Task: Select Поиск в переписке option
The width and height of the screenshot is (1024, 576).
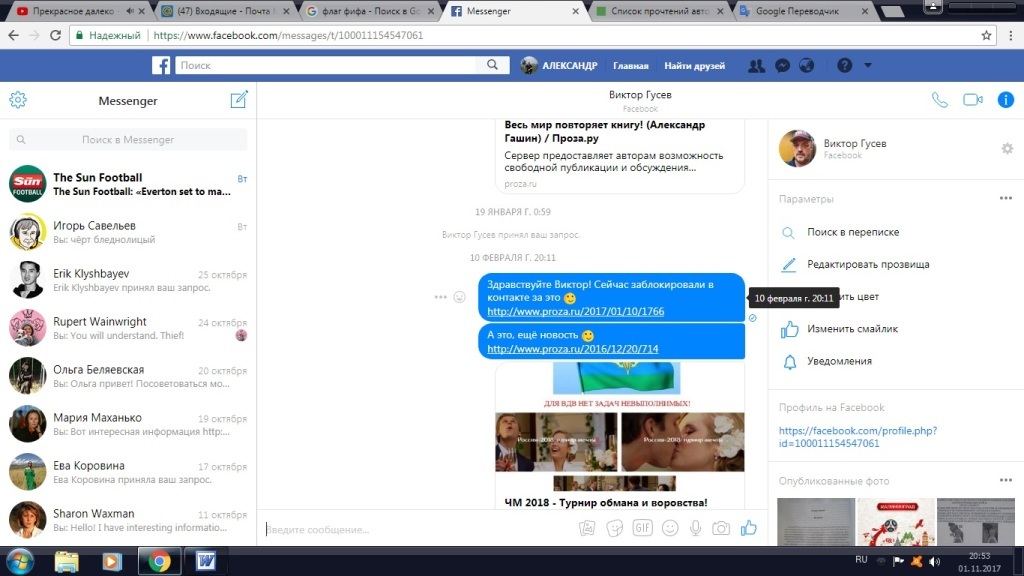Action: [x=853, y=232]
